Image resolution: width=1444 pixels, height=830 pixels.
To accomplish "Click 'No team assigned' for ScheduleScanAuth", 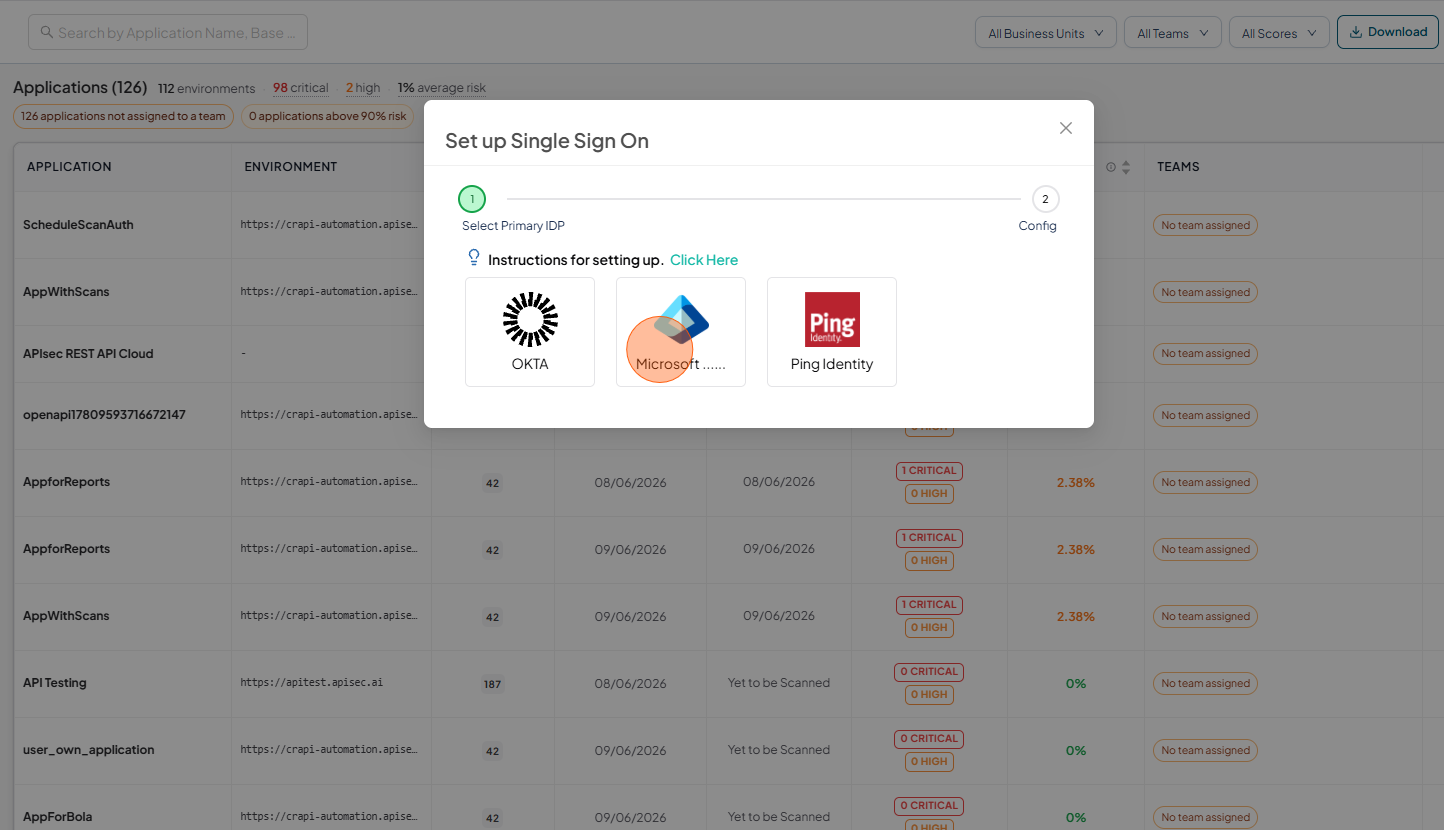I will pyautogui.click(x=1205, y=225).
